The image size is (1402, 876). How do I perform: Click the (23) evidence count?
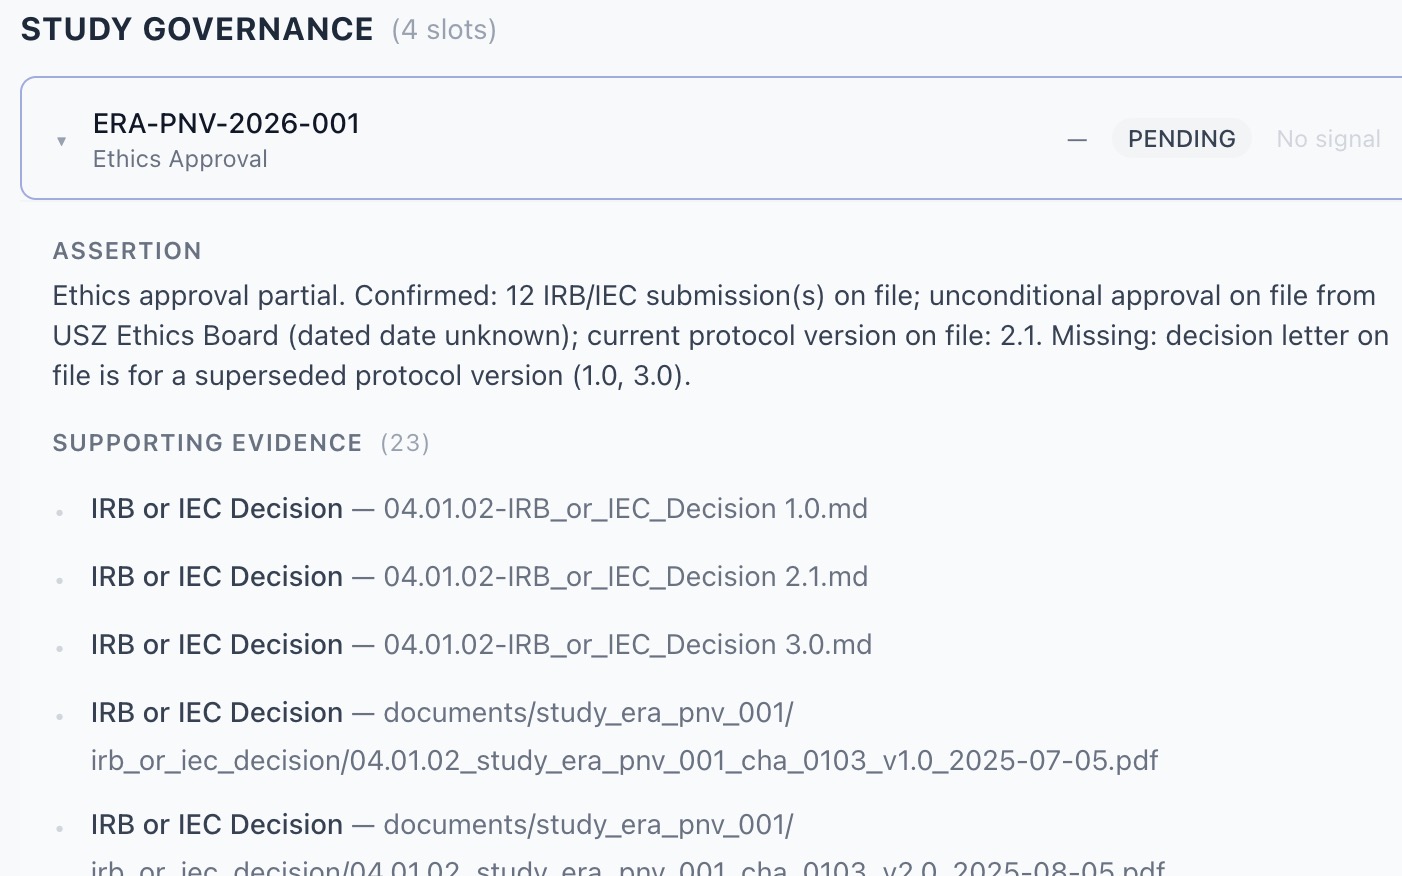click(405, 443)
